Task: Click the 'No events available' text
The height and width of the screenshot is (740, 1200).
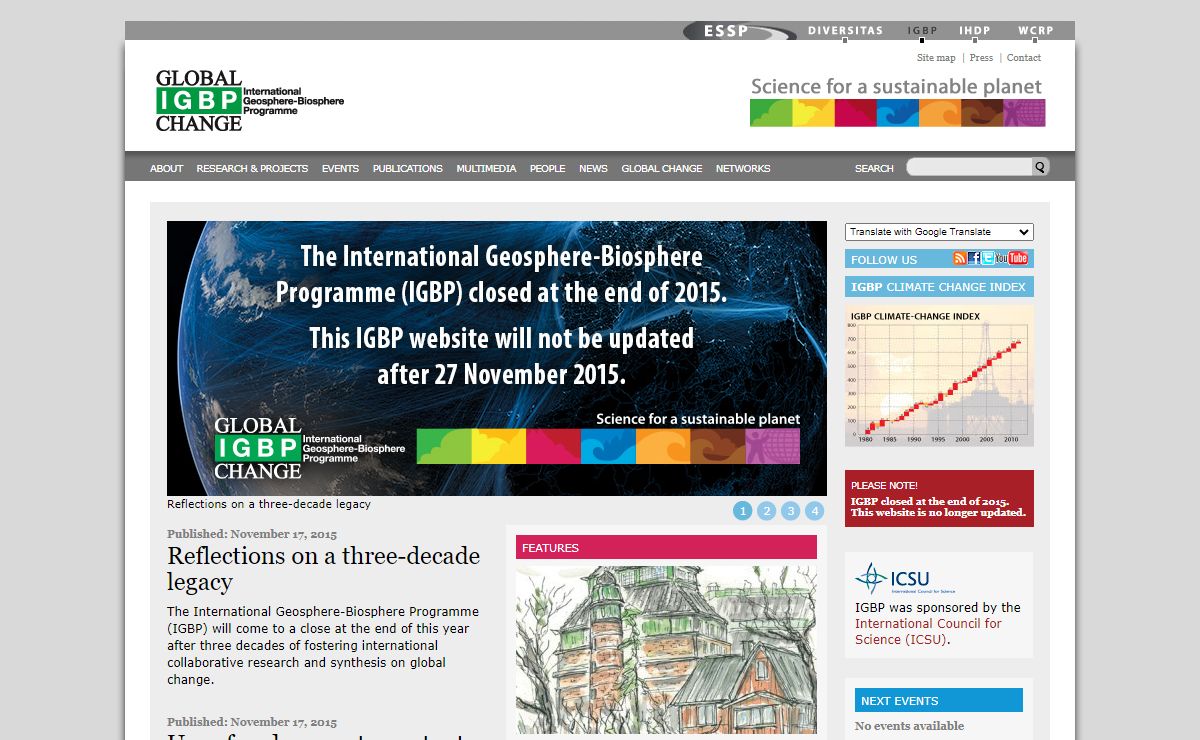Action: click(909, 726)
